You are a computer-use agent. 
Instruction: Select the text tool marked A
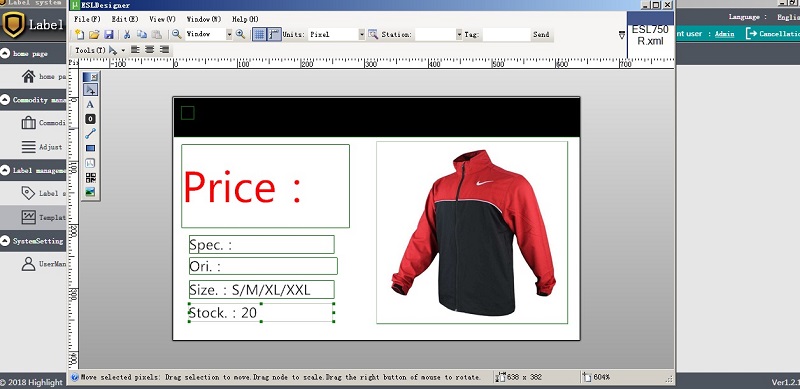click(x=90, y=105)
